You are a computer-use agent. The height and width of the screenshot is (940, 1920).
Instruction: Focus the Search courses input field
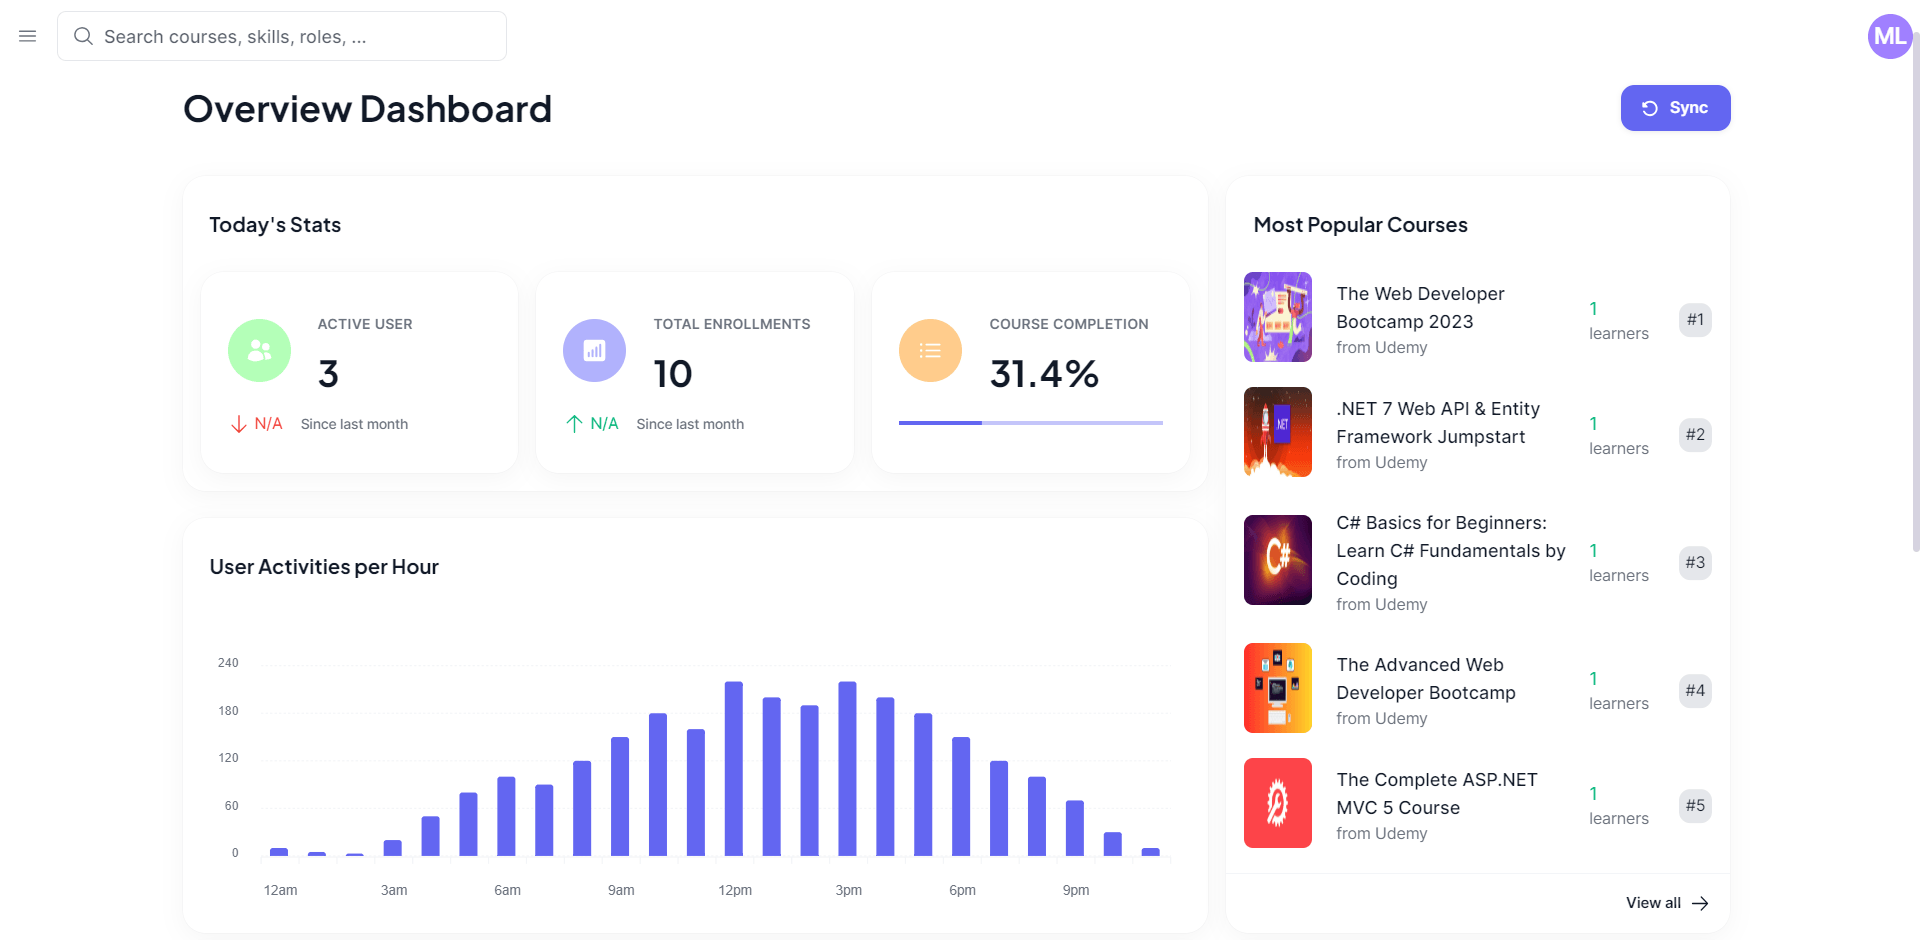tap(282, 36)
